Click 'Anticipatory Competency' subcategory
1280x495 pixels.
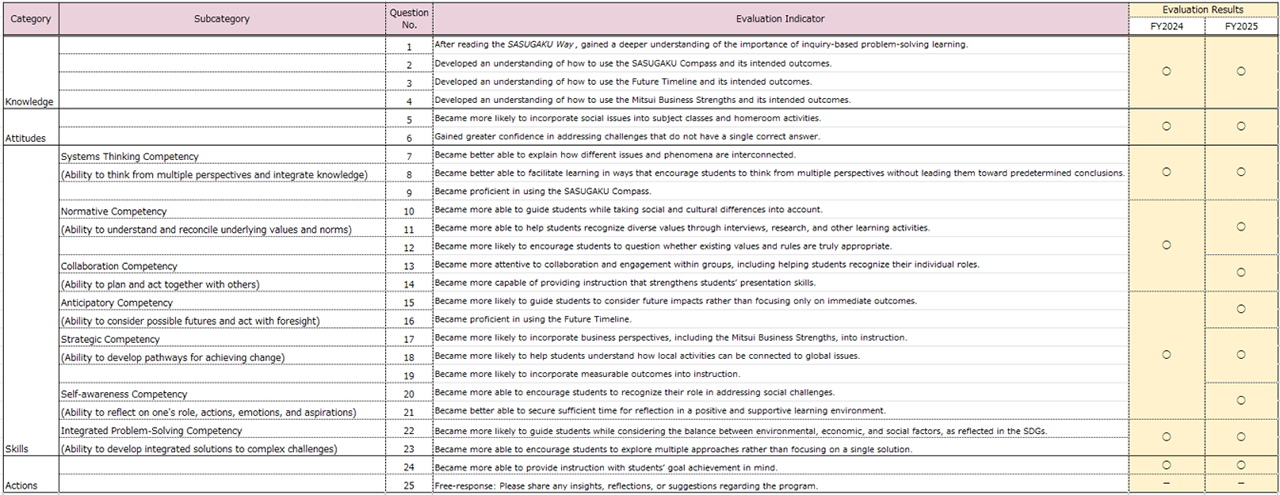[x=117, y=303]
